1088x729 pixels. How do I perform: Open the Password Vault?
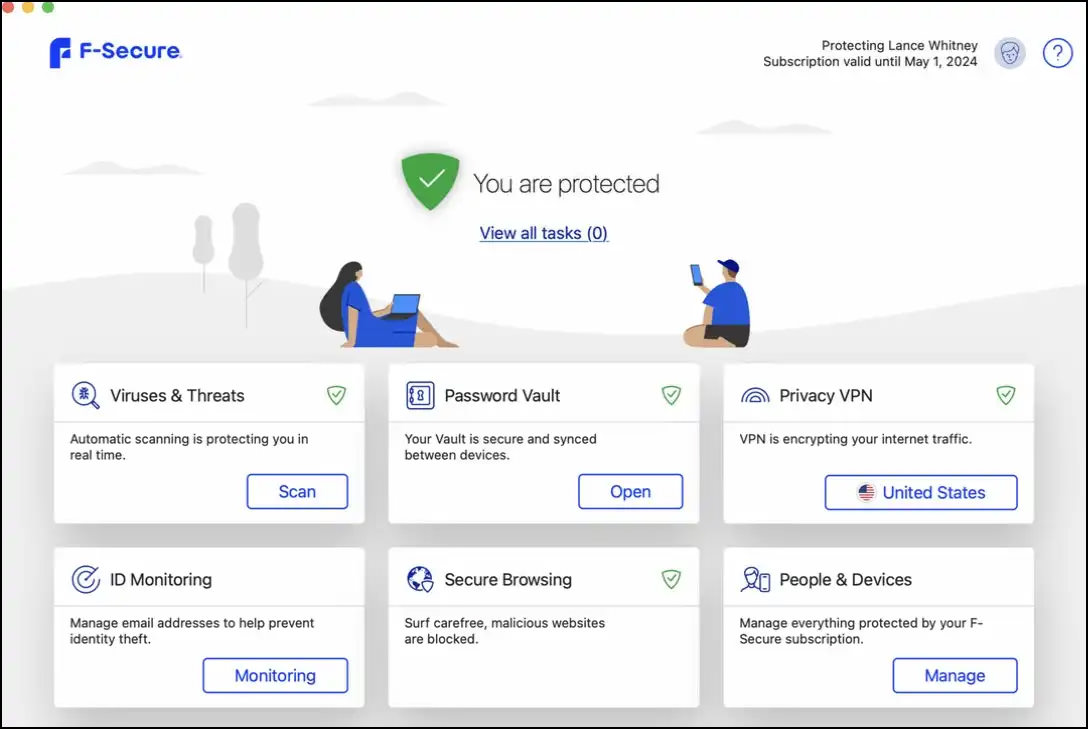click(x=630, y=491)
